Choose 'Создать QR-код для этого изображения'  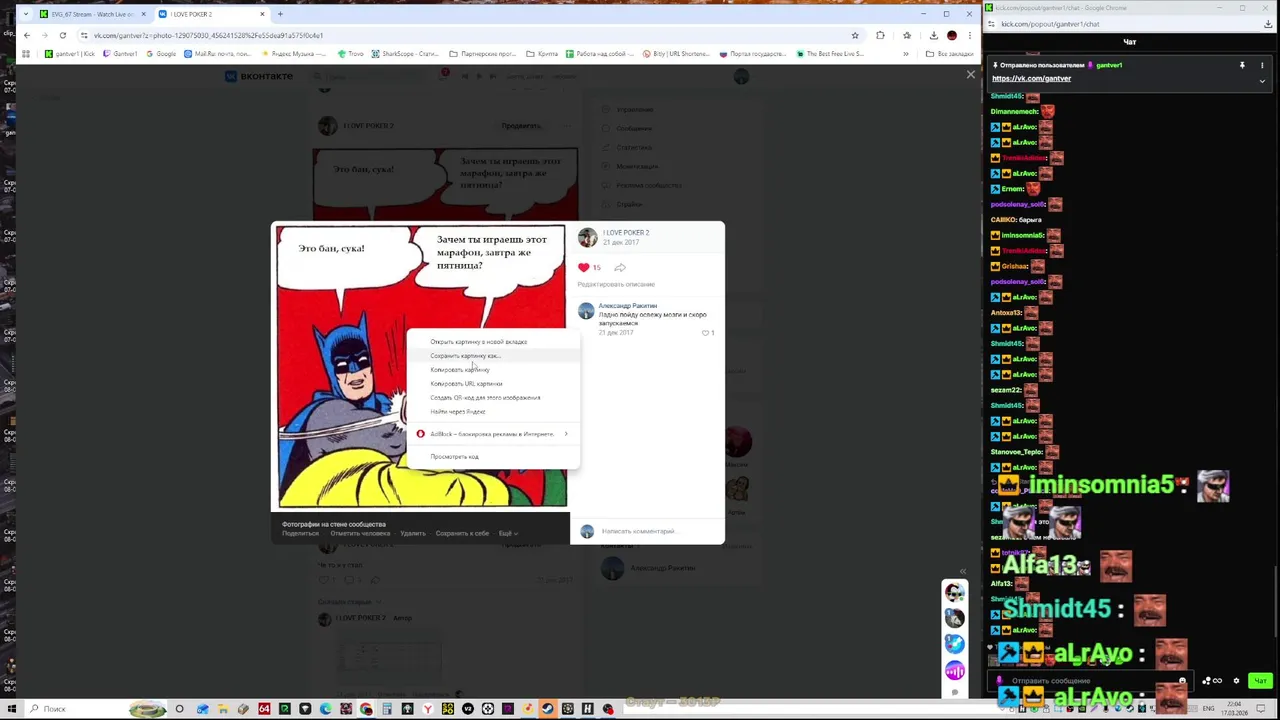[485, 398]
